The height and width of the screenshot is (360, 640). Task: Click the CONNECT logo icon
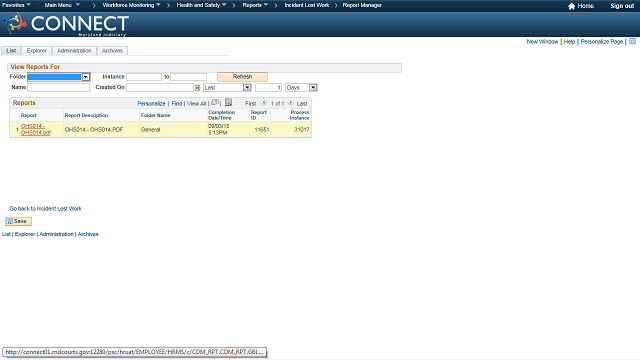15,23
